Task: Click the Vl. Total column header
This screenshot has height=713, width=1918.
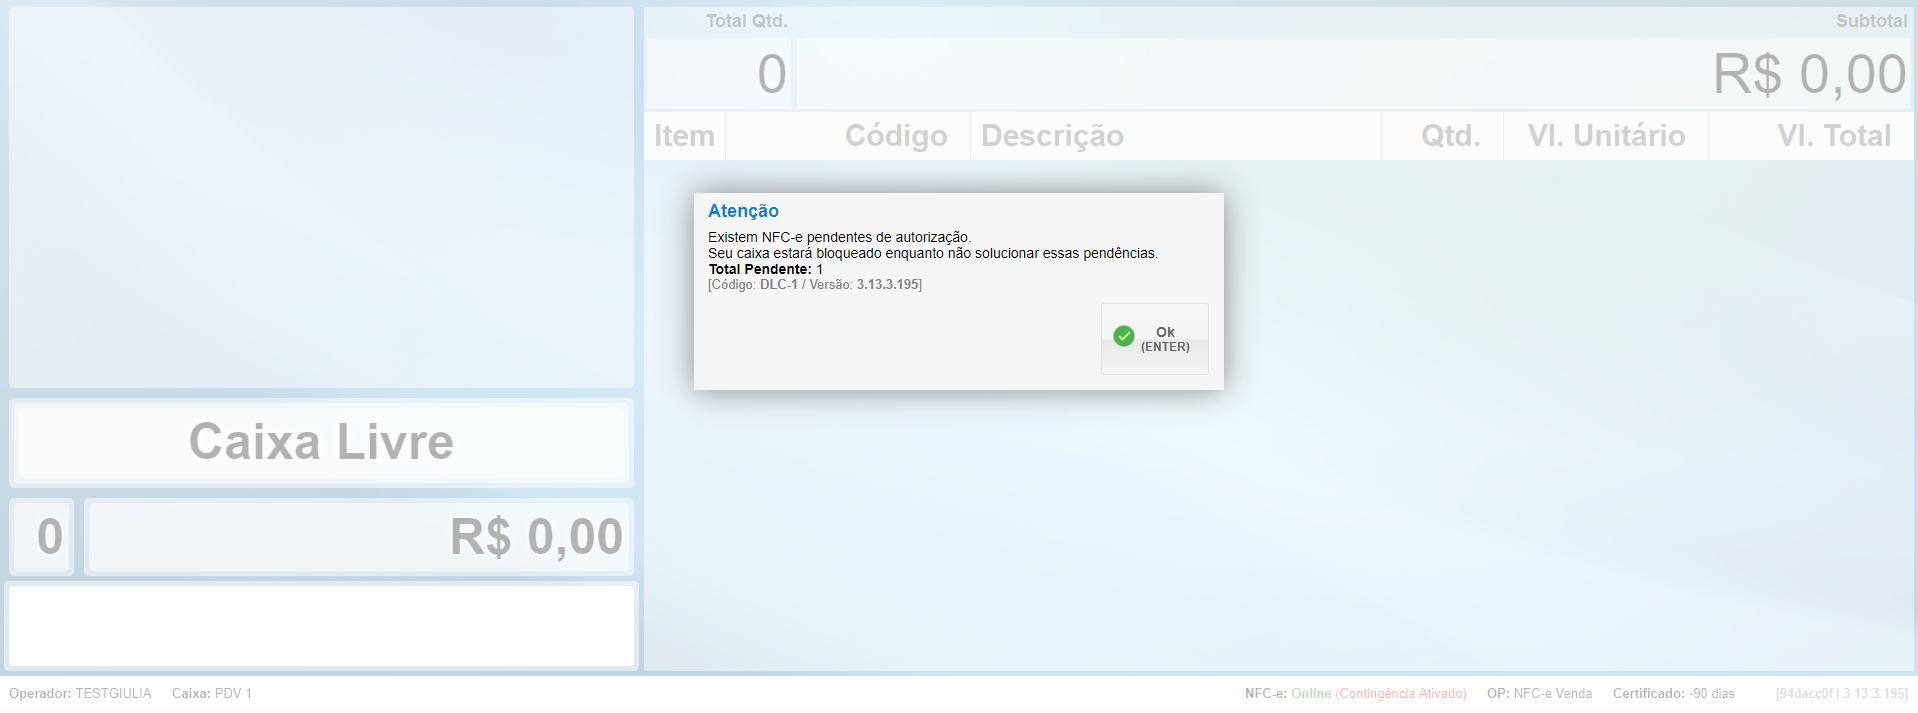Action: click(1811, 135)
